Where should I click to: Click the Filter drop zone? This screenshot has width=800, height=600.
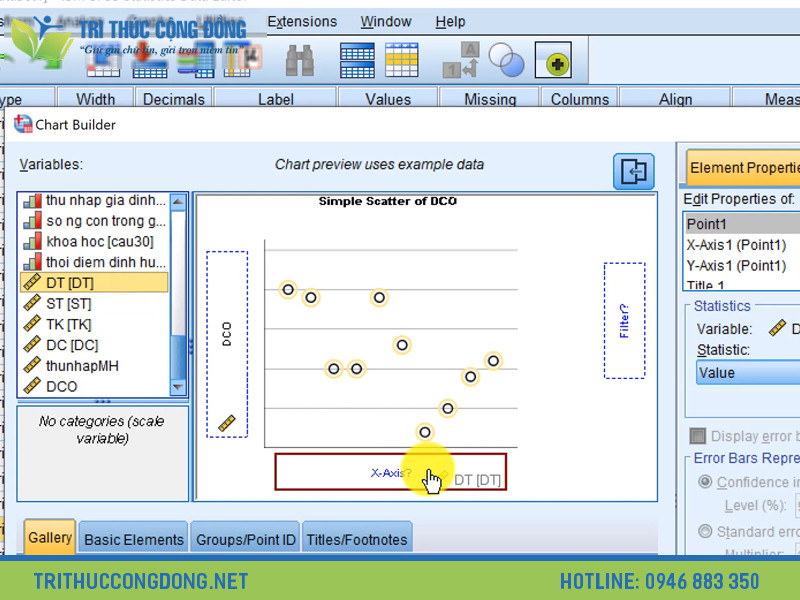click(624, 320)
